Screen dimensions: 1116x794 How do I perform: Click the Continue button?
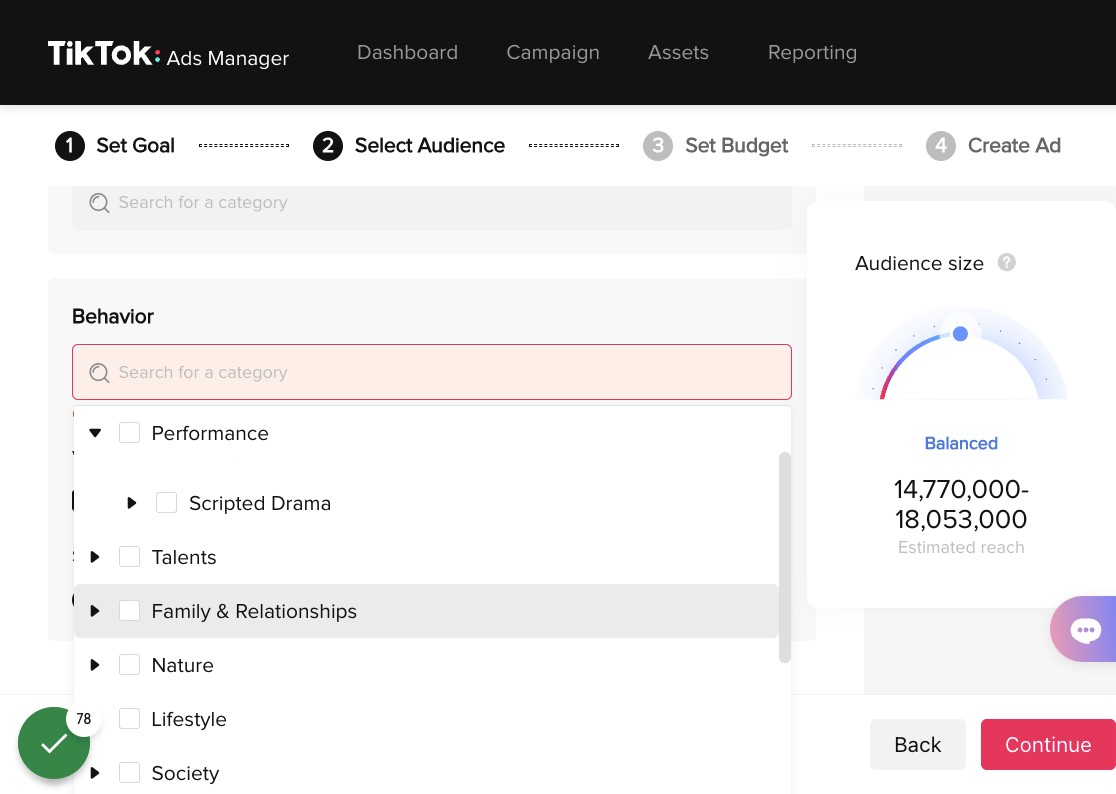click(1048, 744)
